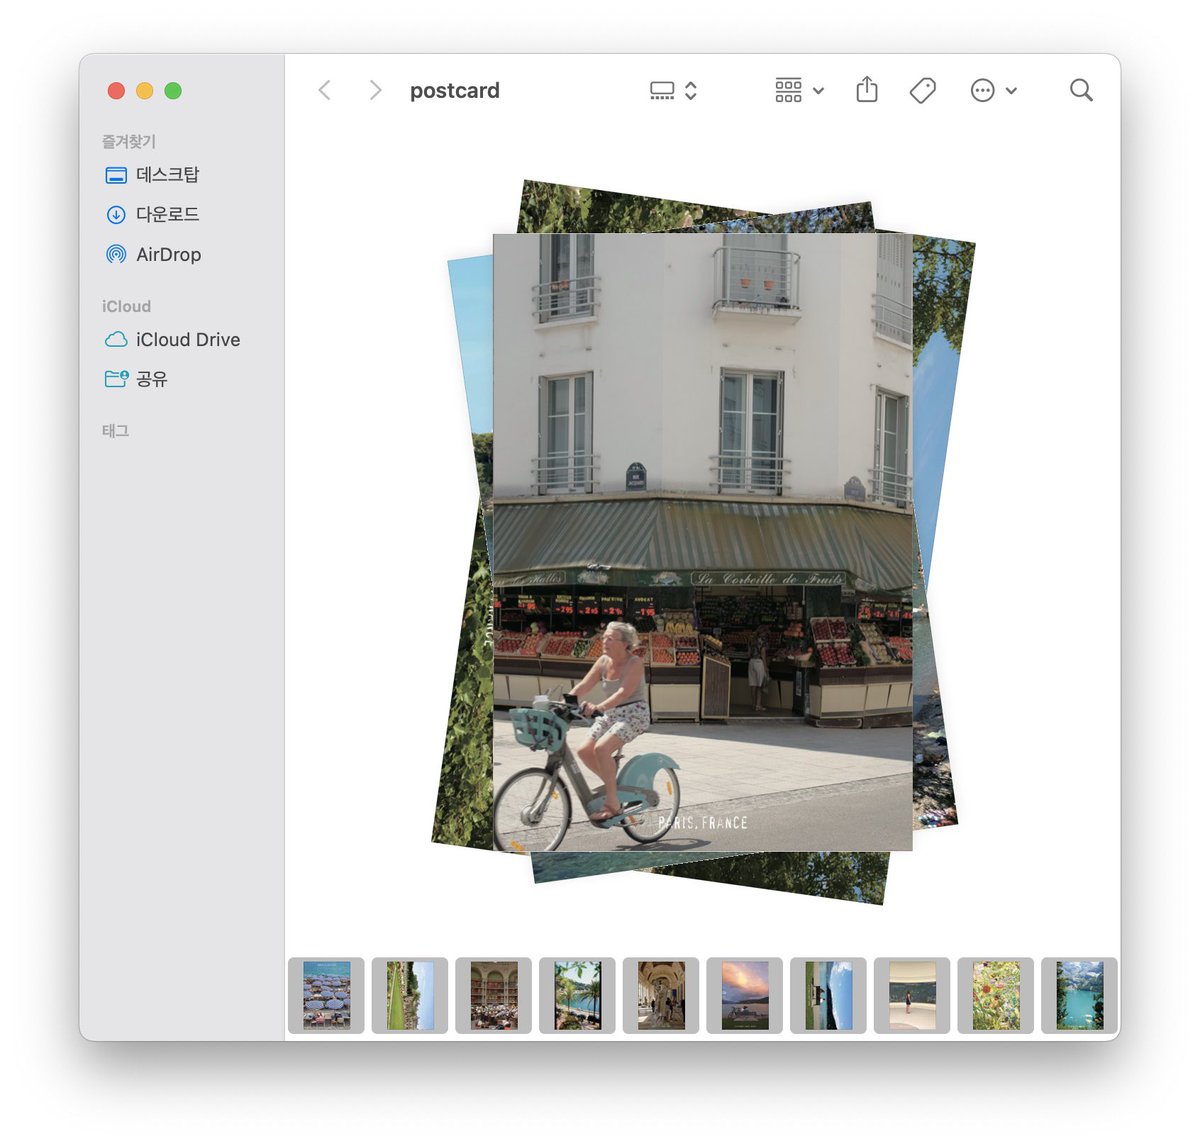Select the green hedge path thumbnail

[x=410, y=995]
